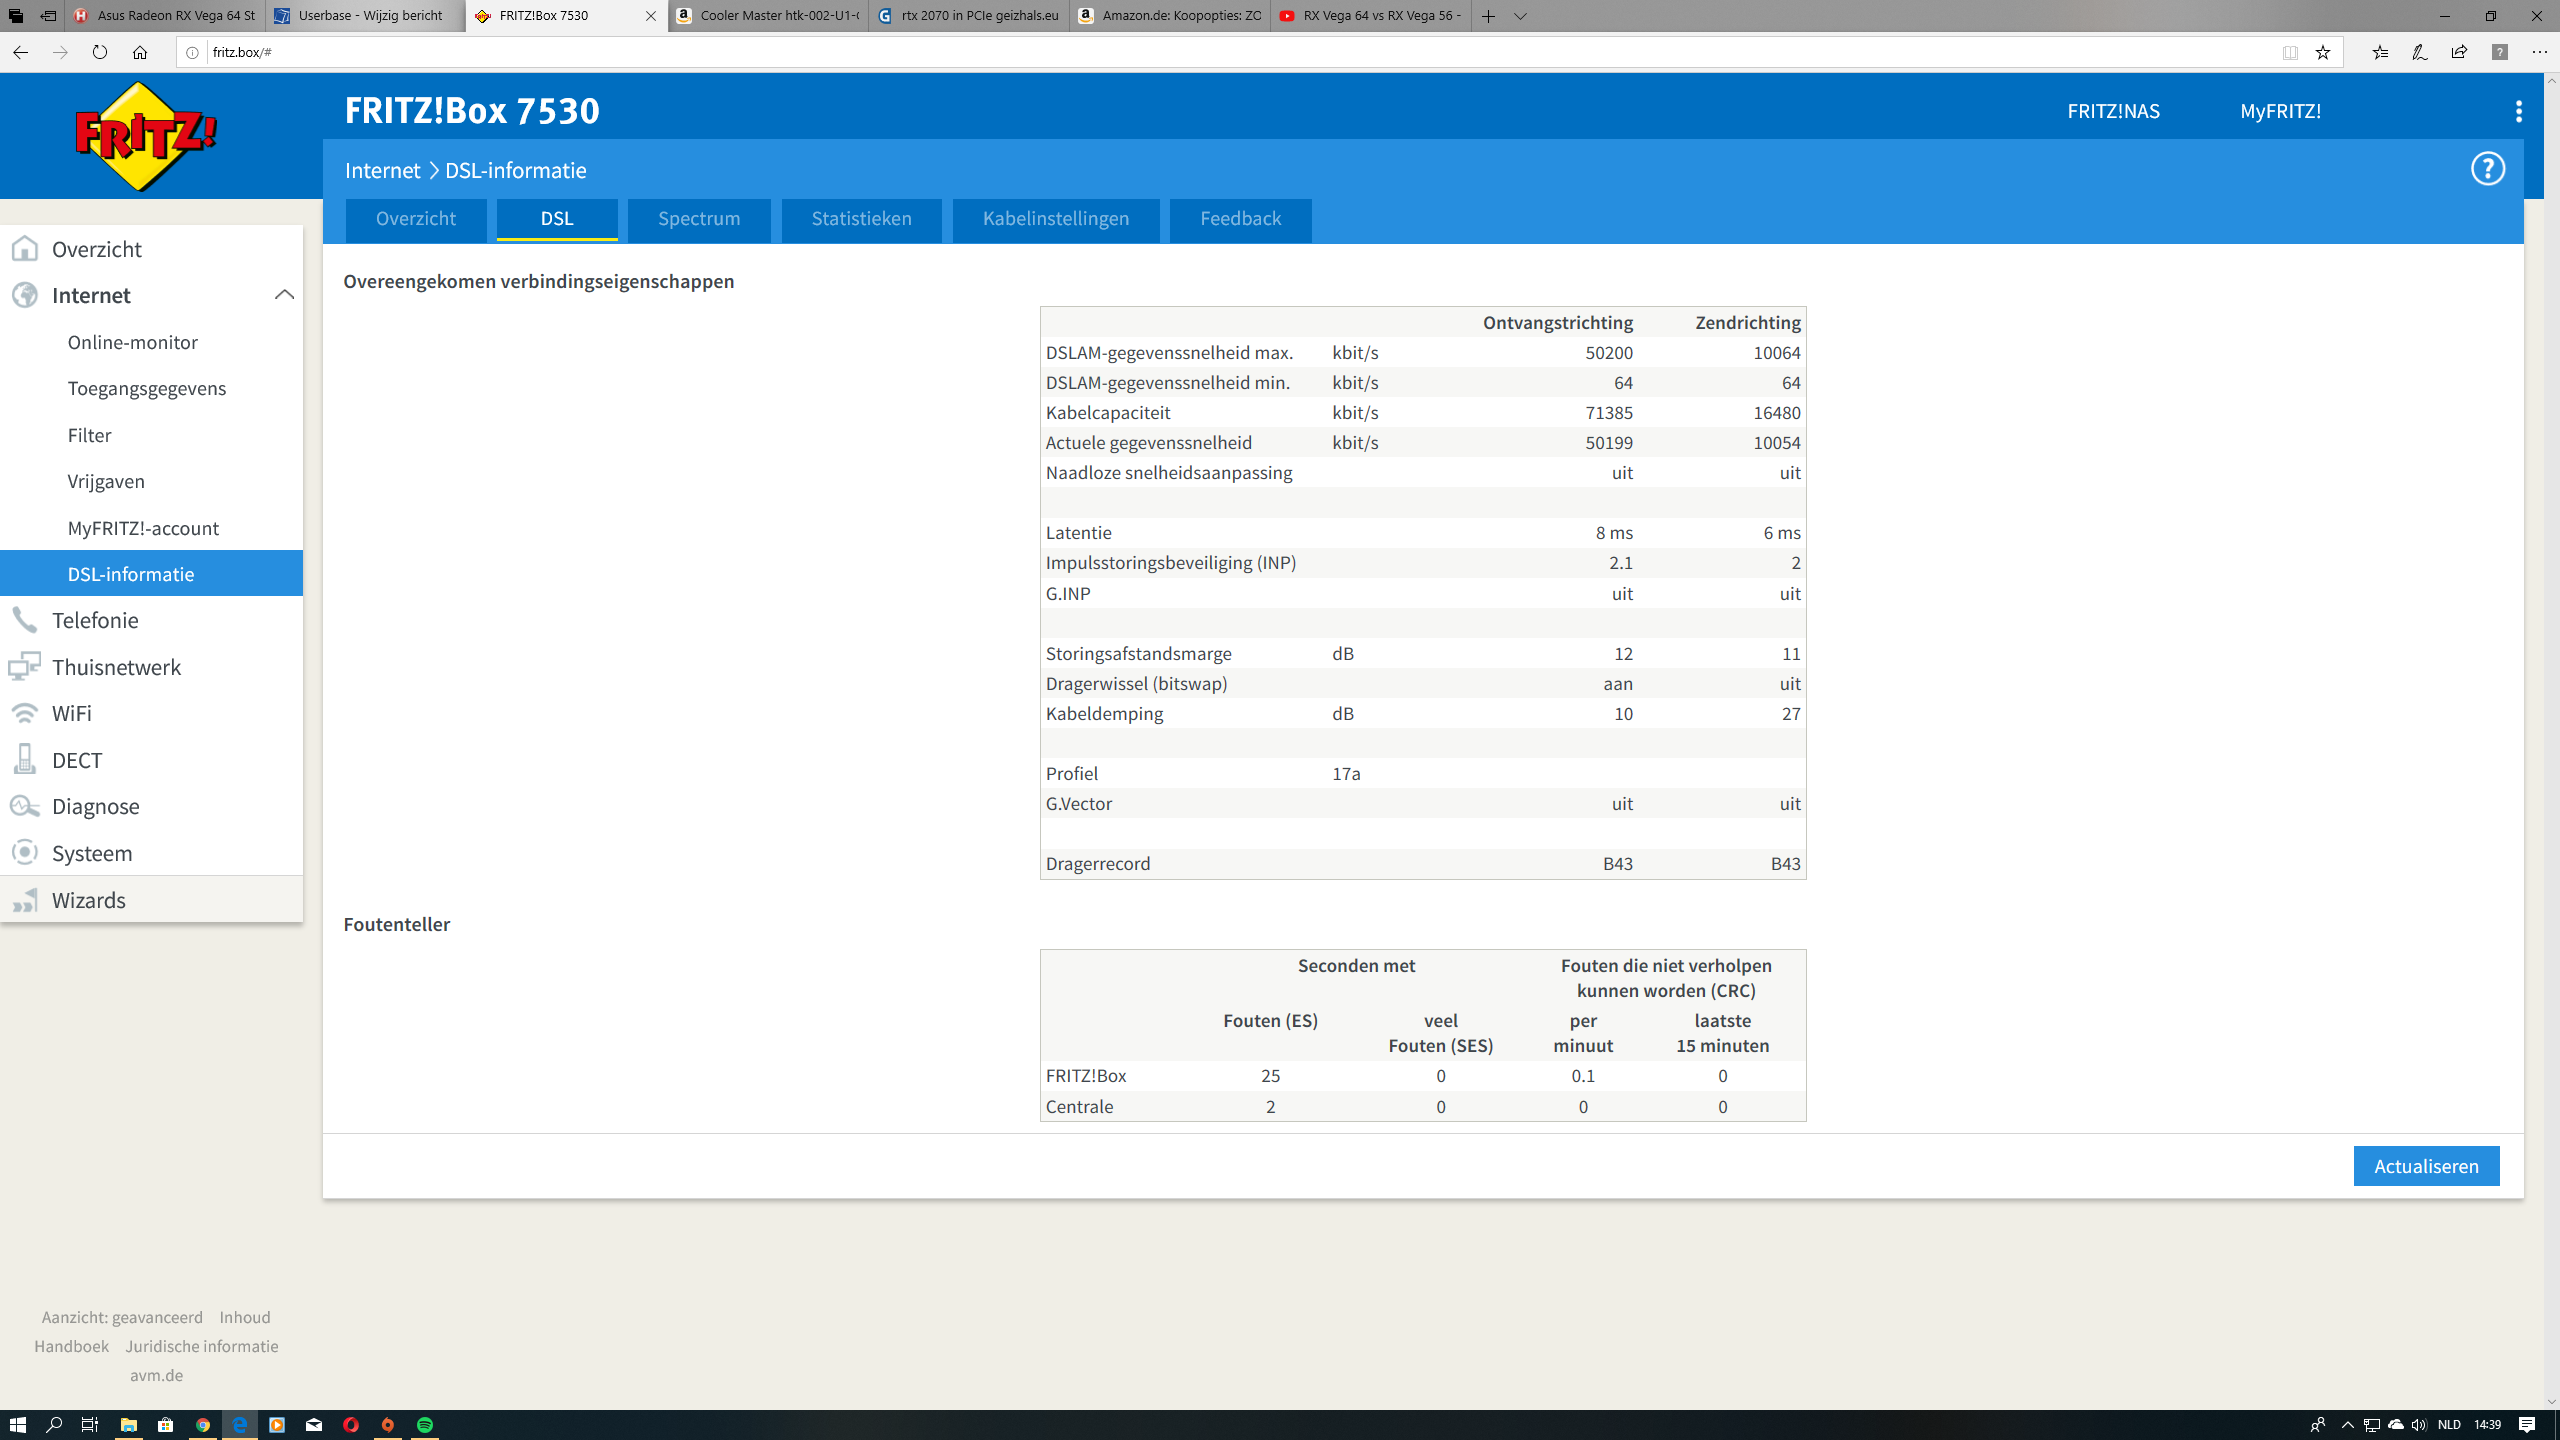This screenshot has height=1440, width=2560.
Task: Open the tab list dropdown chevron
Action: (x=1520, y=16)
